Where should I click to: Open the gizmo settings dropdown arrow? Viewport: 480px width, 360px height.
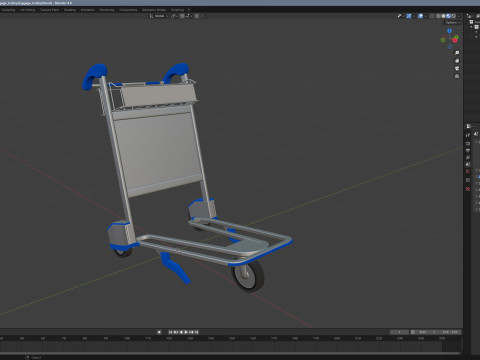tap(414, 16)
